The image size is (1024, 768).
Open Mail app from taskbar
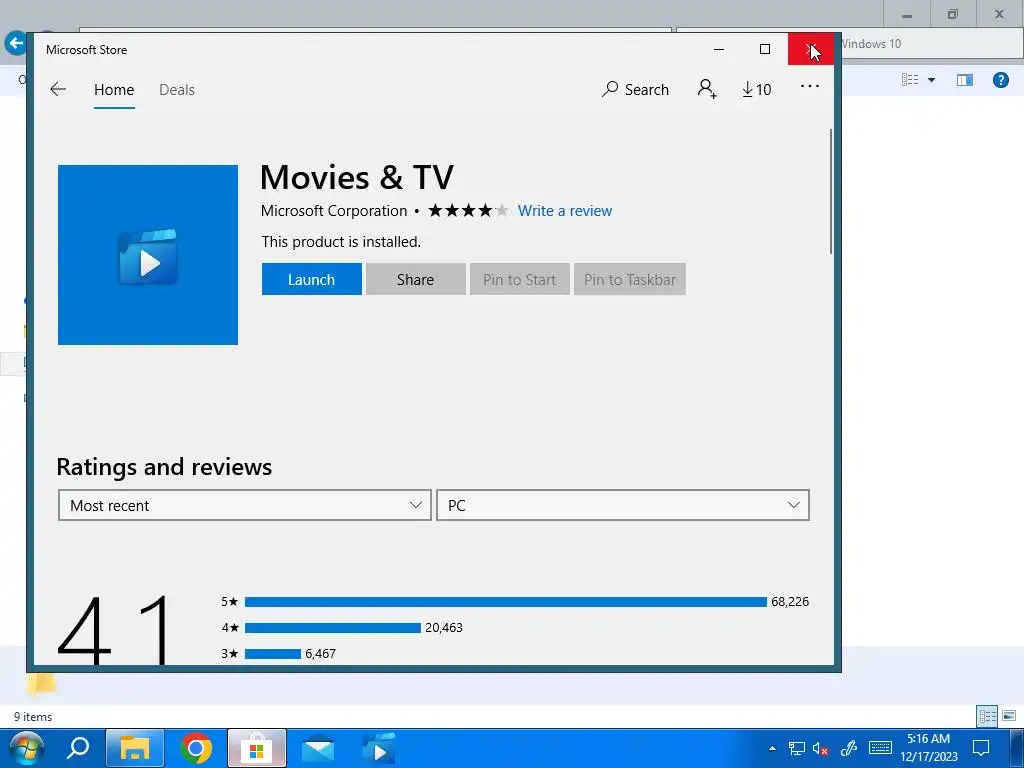318,748
